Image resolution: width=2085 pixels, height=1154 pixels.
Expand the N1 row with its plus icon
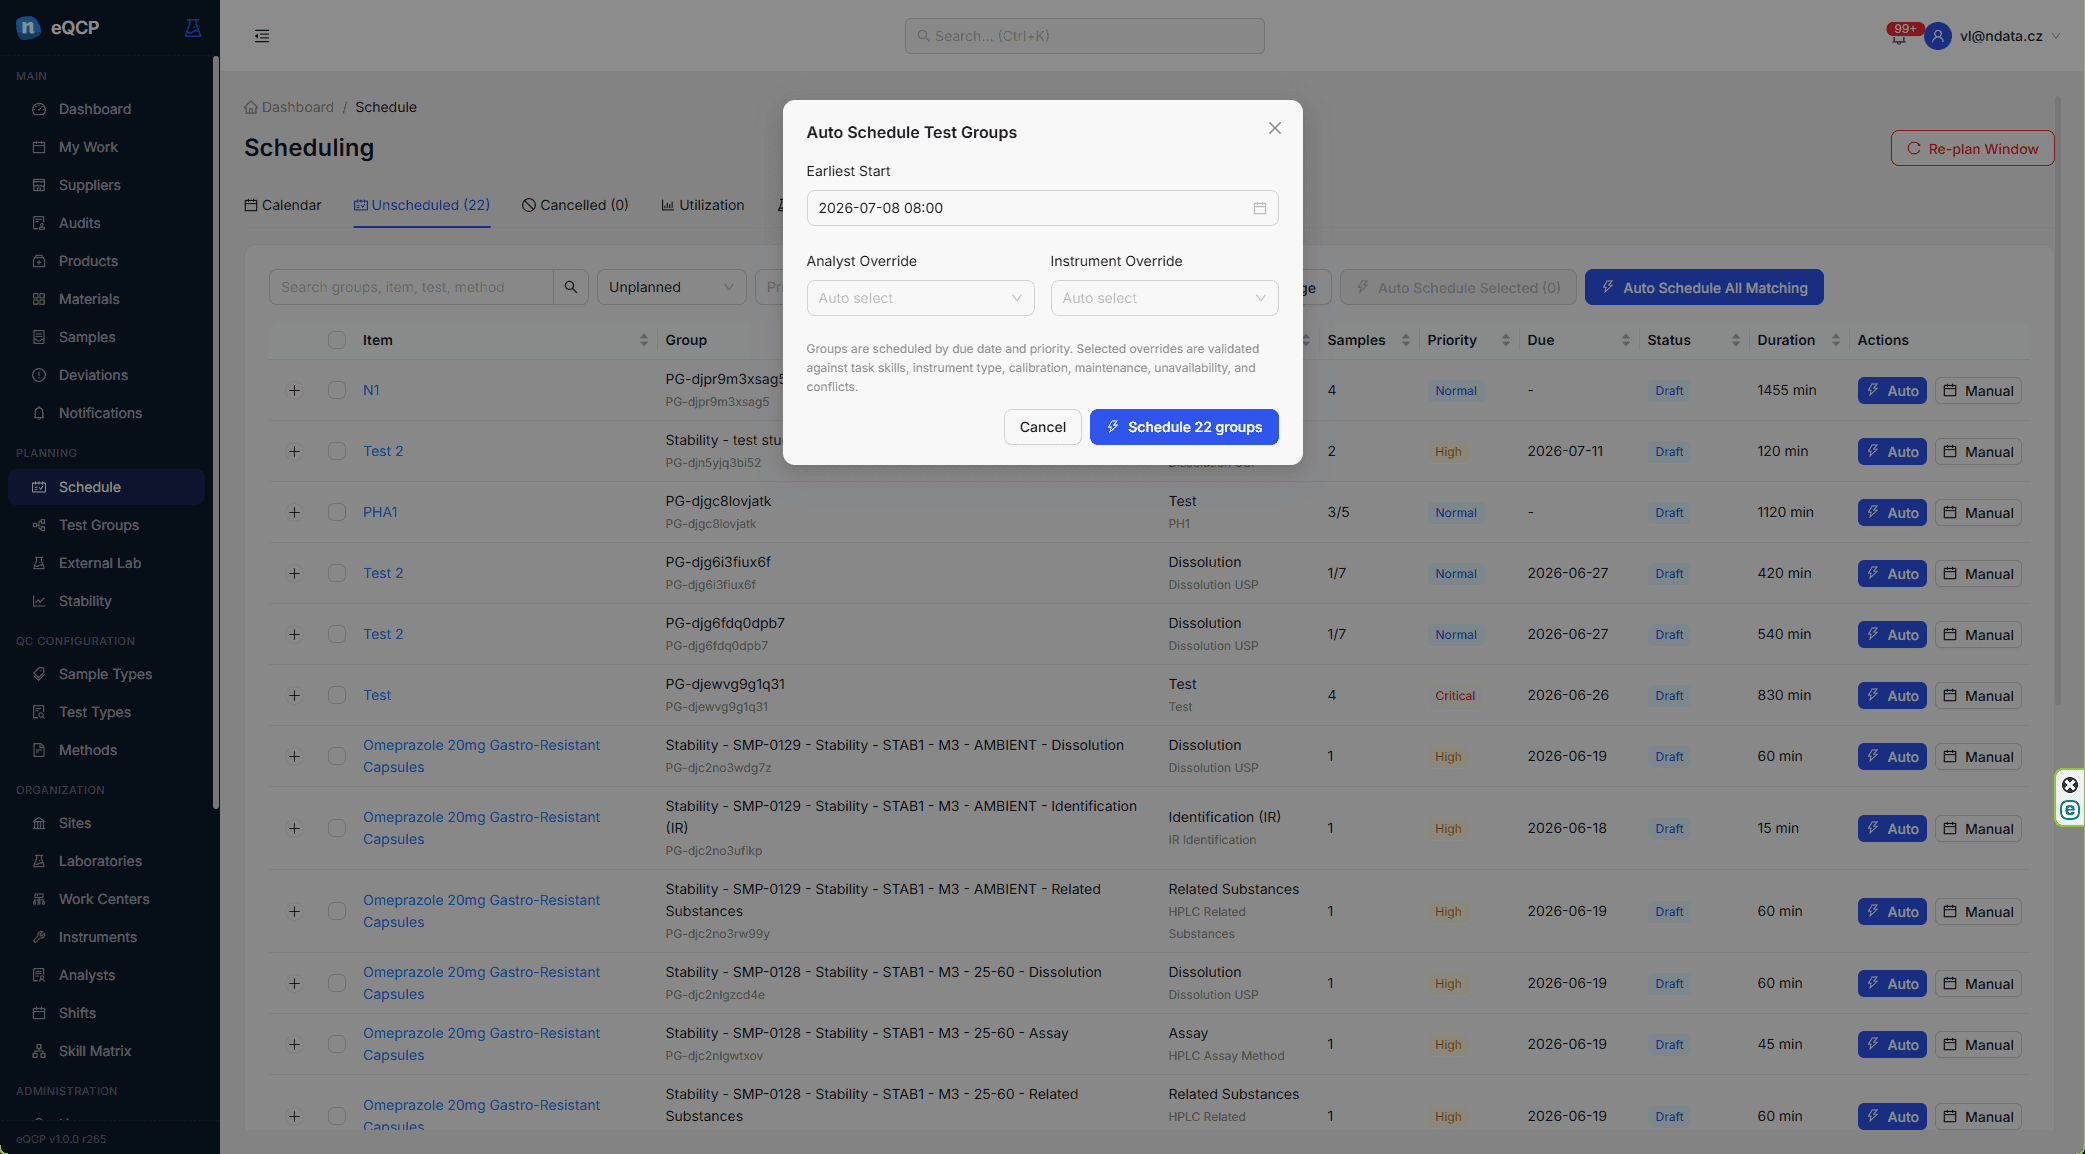pyautogui.click(x=294, y=390)
